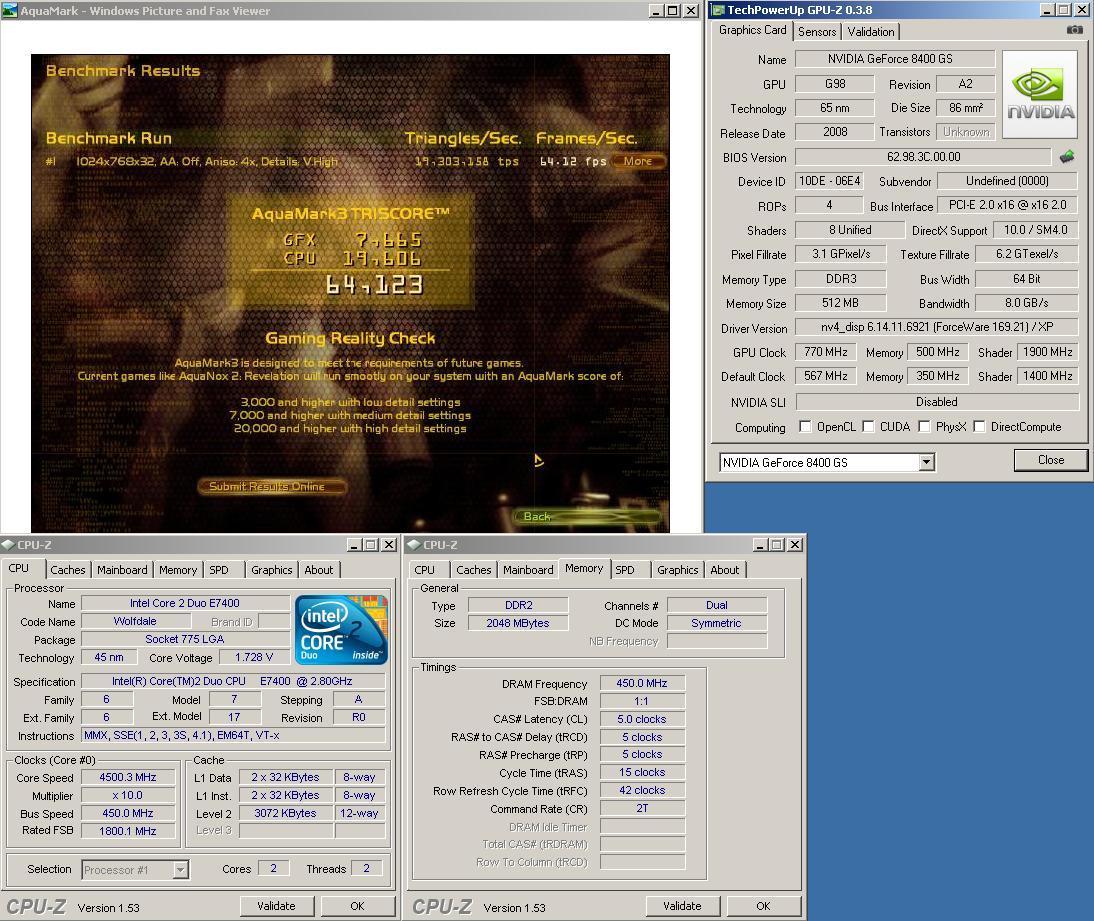Click the NVIDIA logo in GPU-Z

[x=1040, y=96]
